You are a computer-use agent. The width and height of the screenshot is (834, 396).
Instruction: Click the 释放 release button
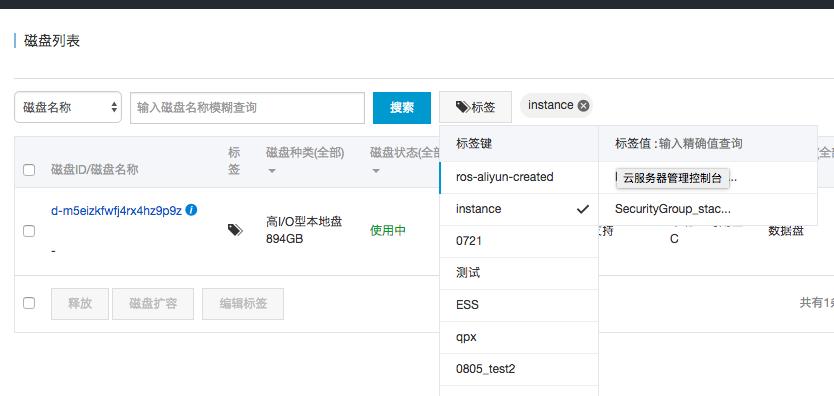80,304
